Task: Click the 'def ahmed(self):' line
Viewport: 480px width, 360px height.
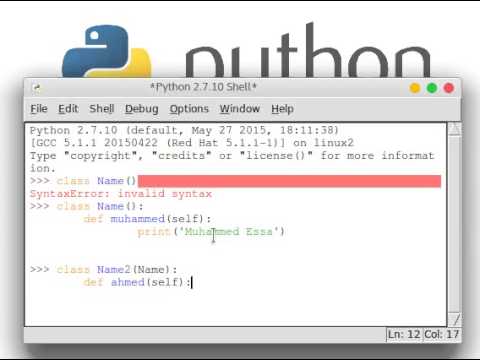Action: click(137, 282)
